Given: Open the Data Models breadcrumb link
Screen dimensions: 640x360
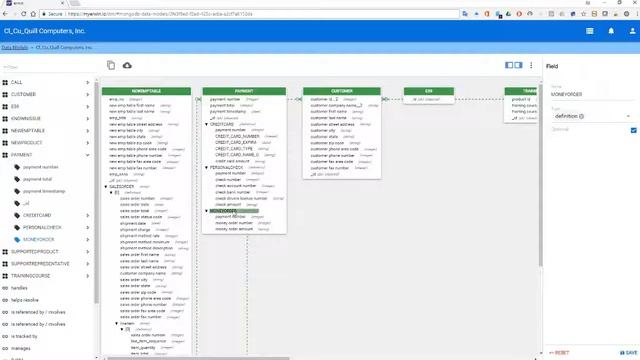Looking at the screenshot, I should click(15, 48).
